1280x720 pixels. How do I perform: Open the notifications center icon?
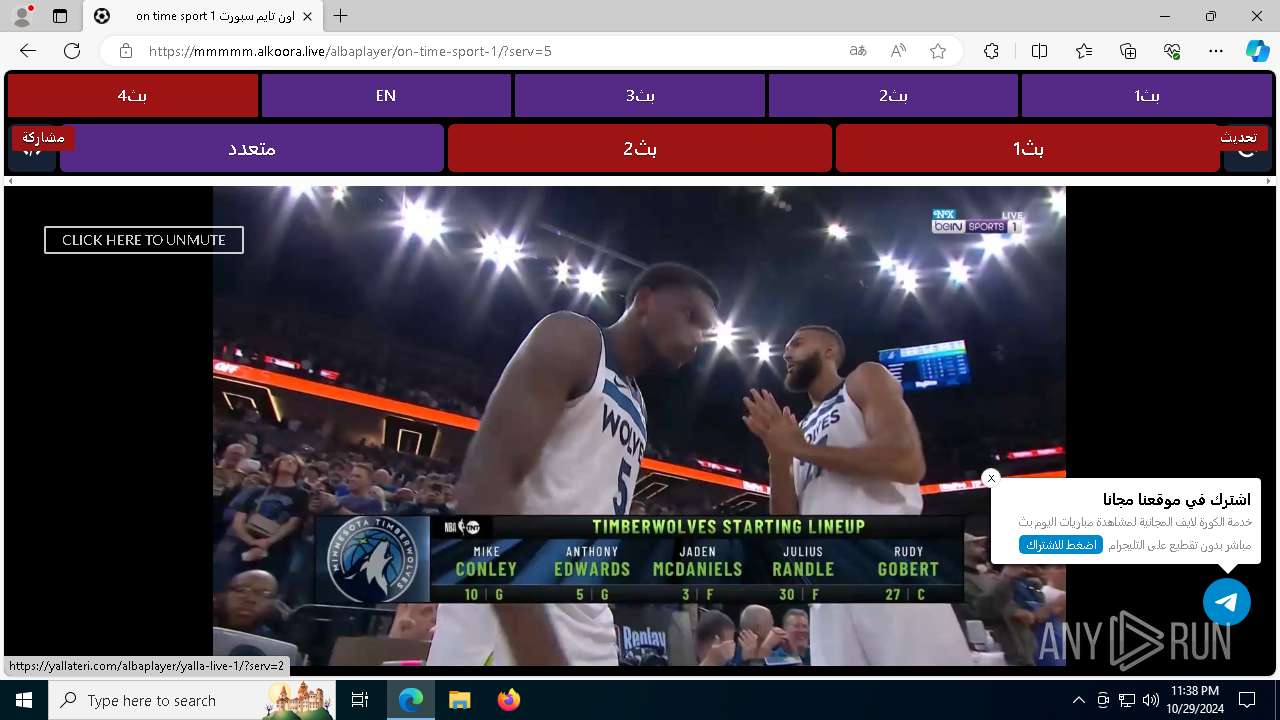coord(1247,700)
